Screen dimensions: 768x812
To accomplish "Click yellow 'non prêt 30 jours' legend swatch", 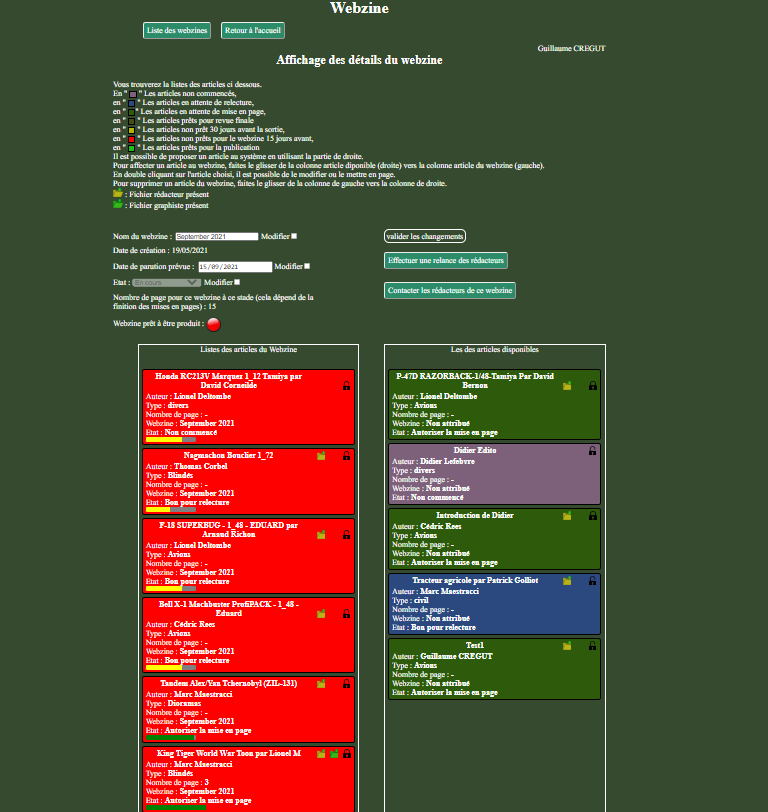I will (132, 130).
